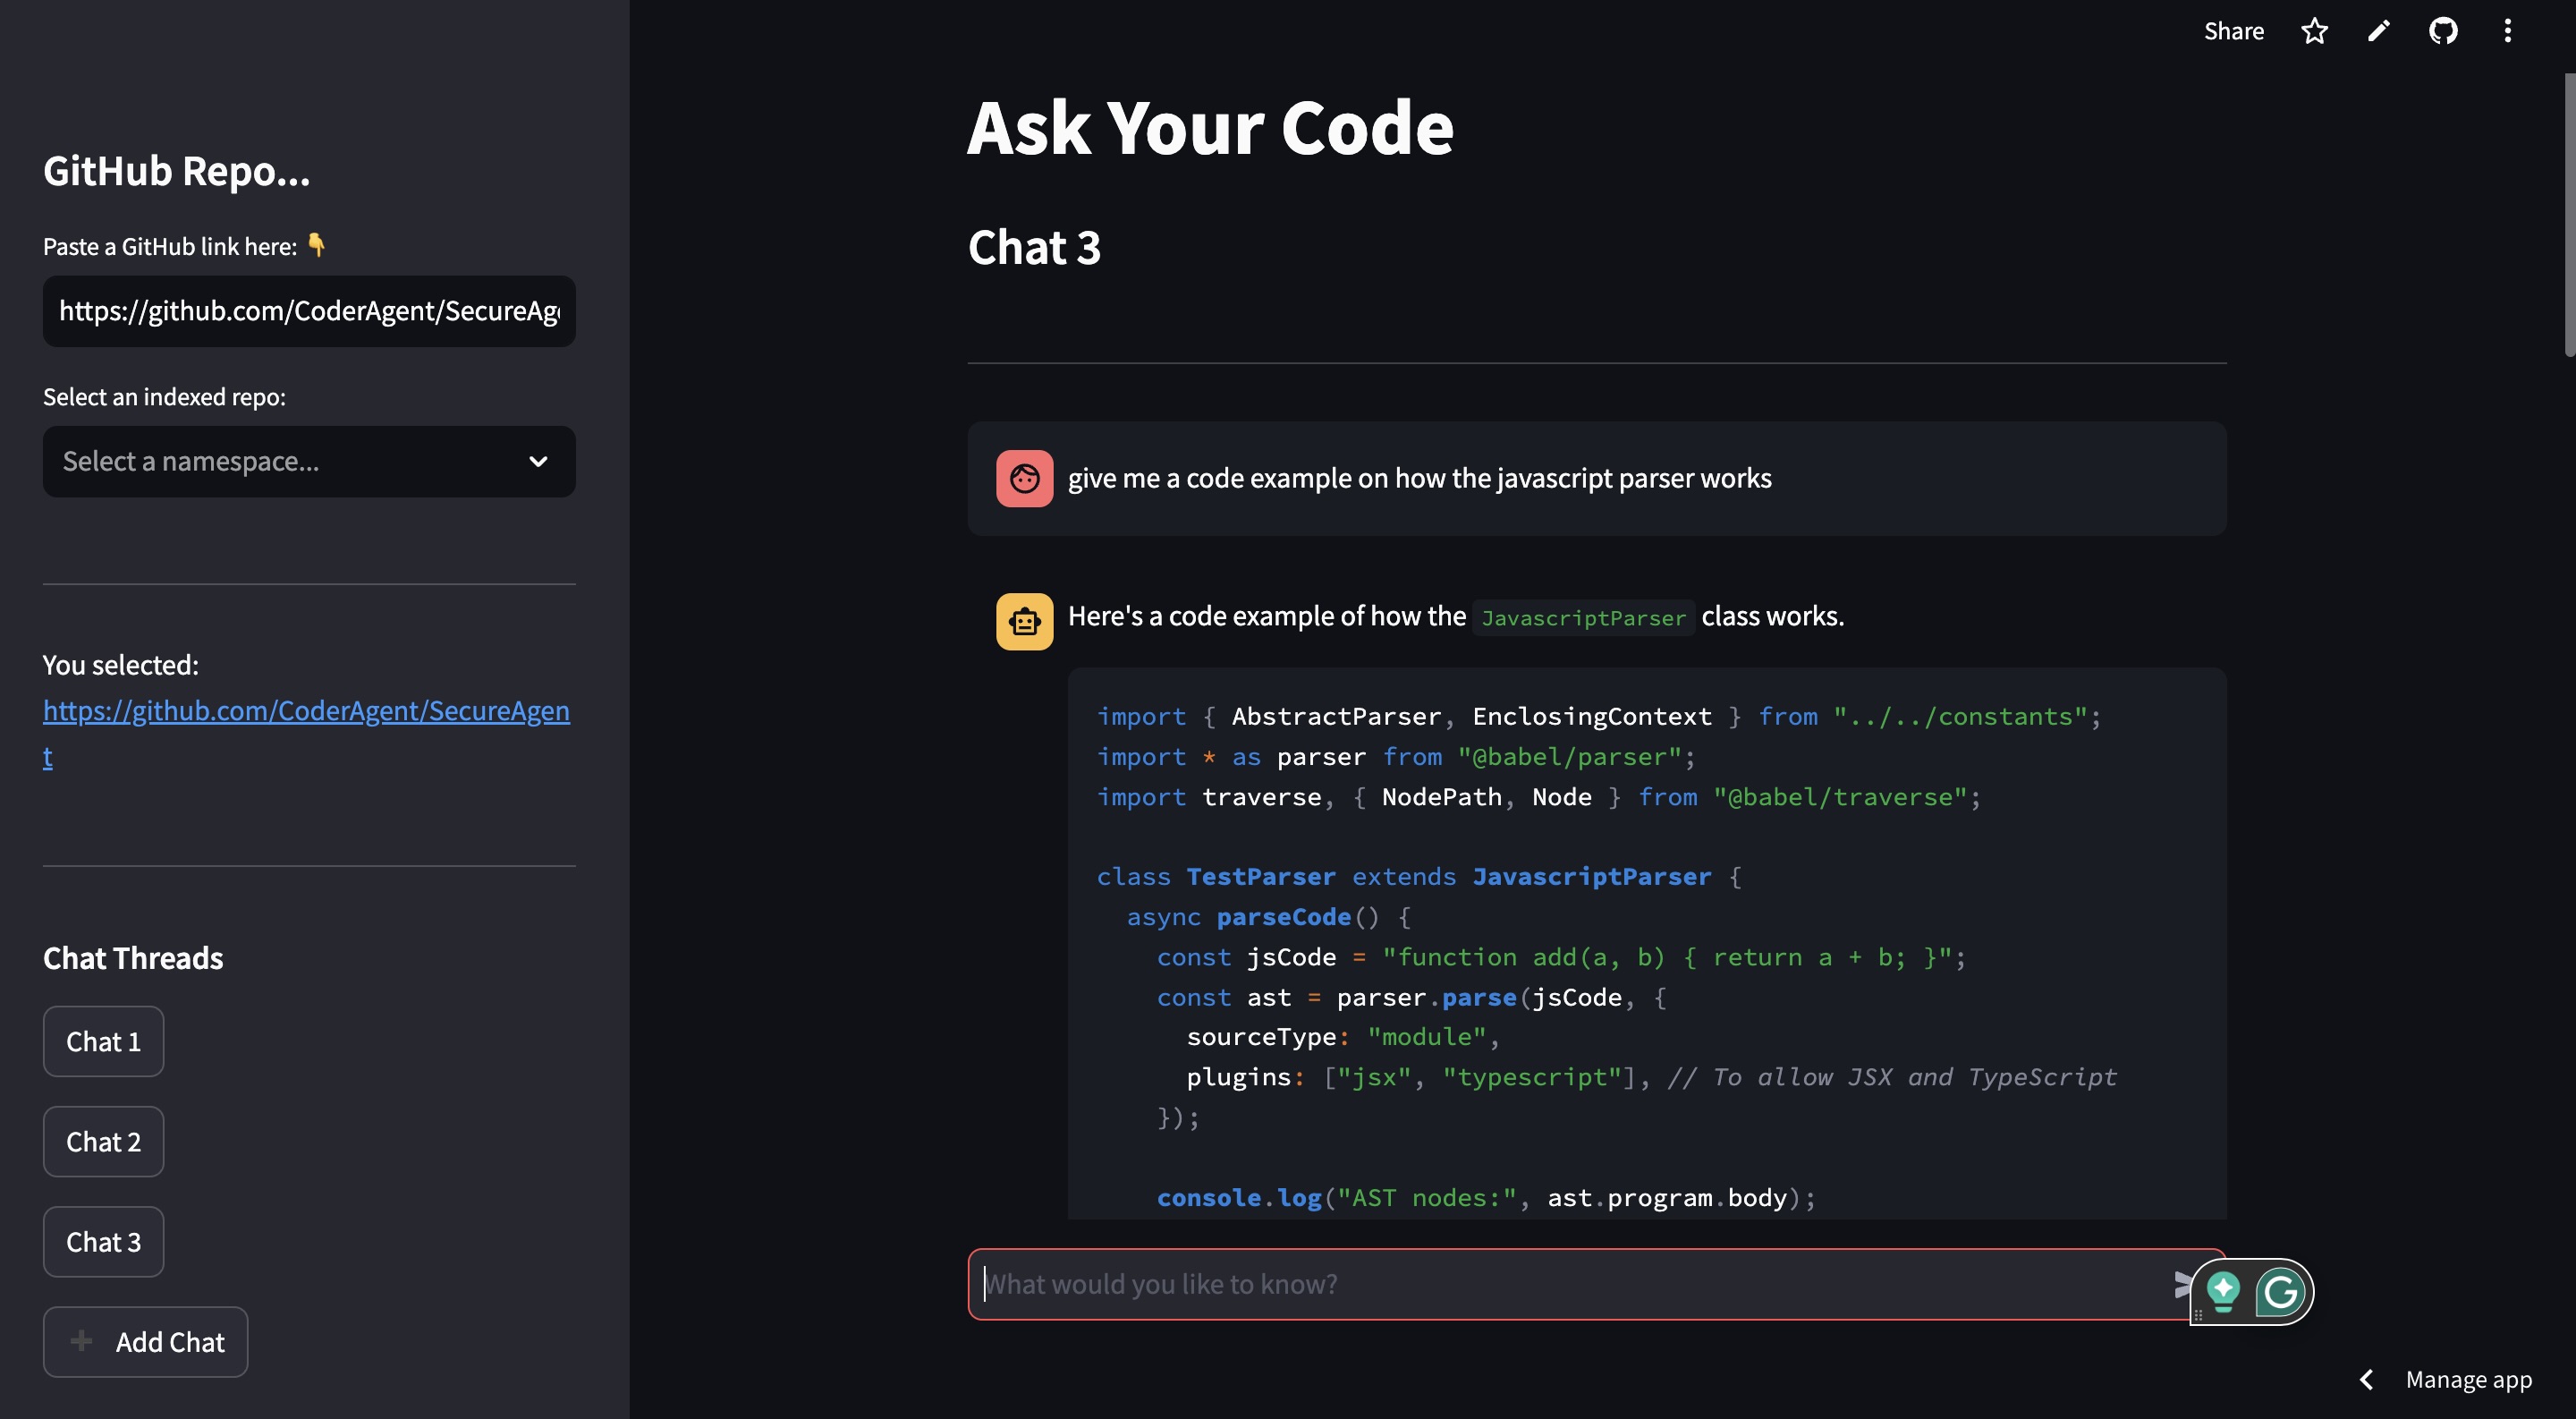Open the selected SecureAgent GitHub link
This screenshot has height=1419, width=2576.
coord(306,732)
